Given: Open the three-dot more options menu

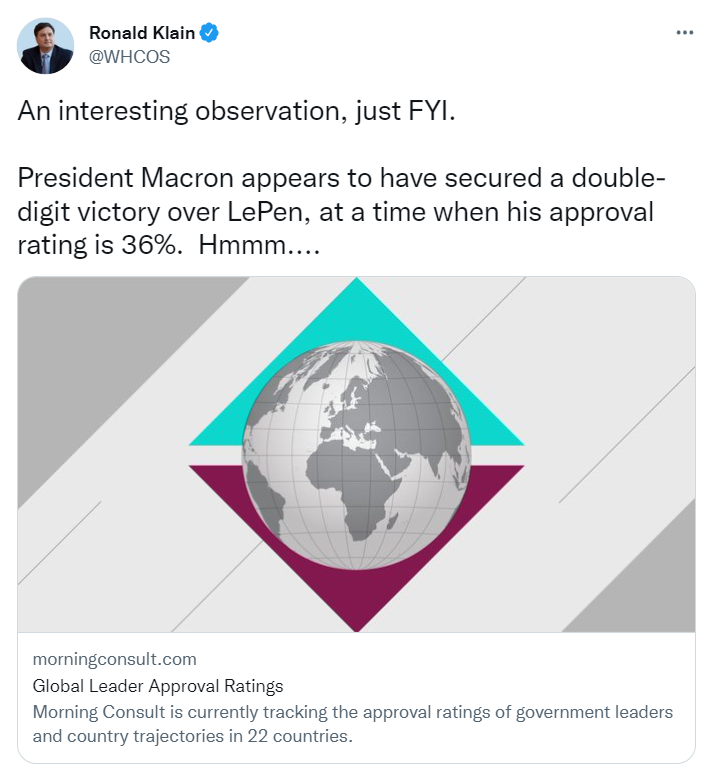Looking at the screenshot, I should click(684, 32).
